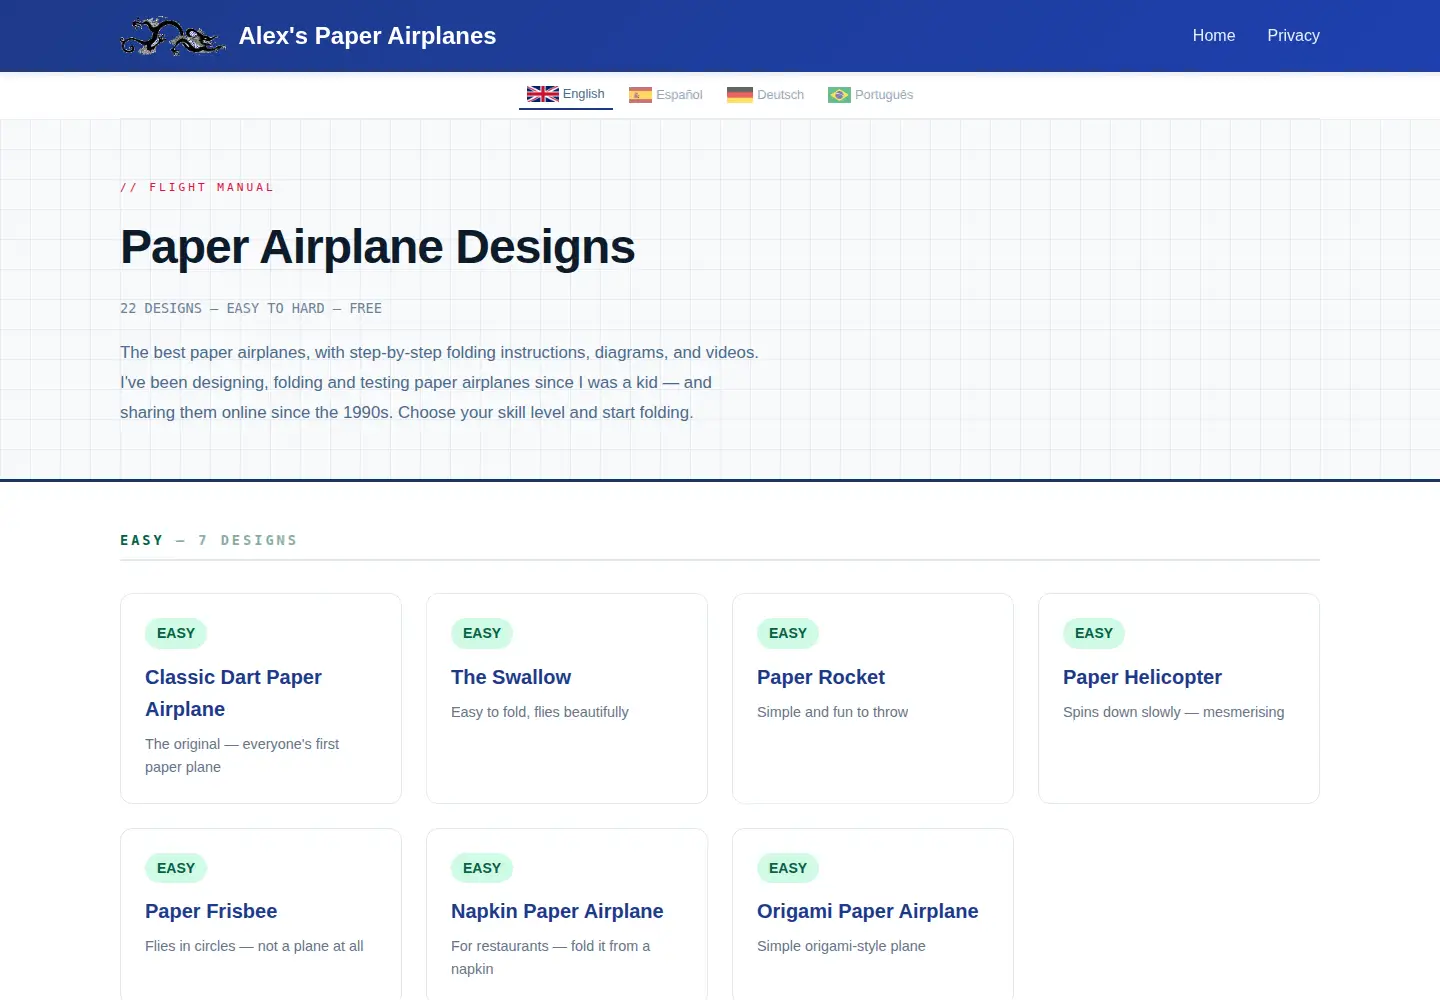Click the EASY badge on Origami Paper Airplane card
The height and width of the screenshot is (1000, 1440).
pos(788,868)
